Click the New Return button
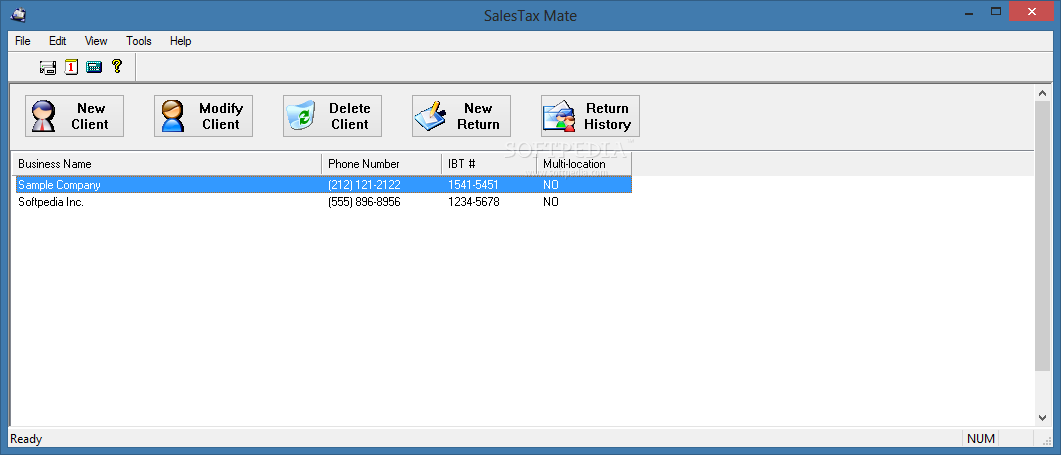Screen dimensions: 1061x455 coord(461,116)
